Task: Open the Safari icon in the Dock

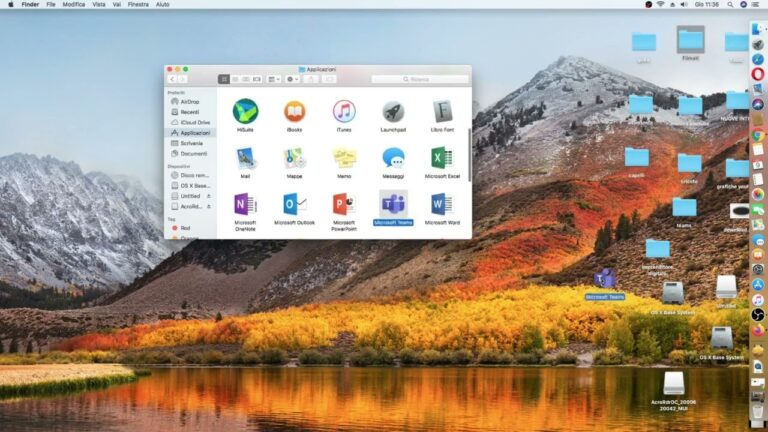Action: 758,59
